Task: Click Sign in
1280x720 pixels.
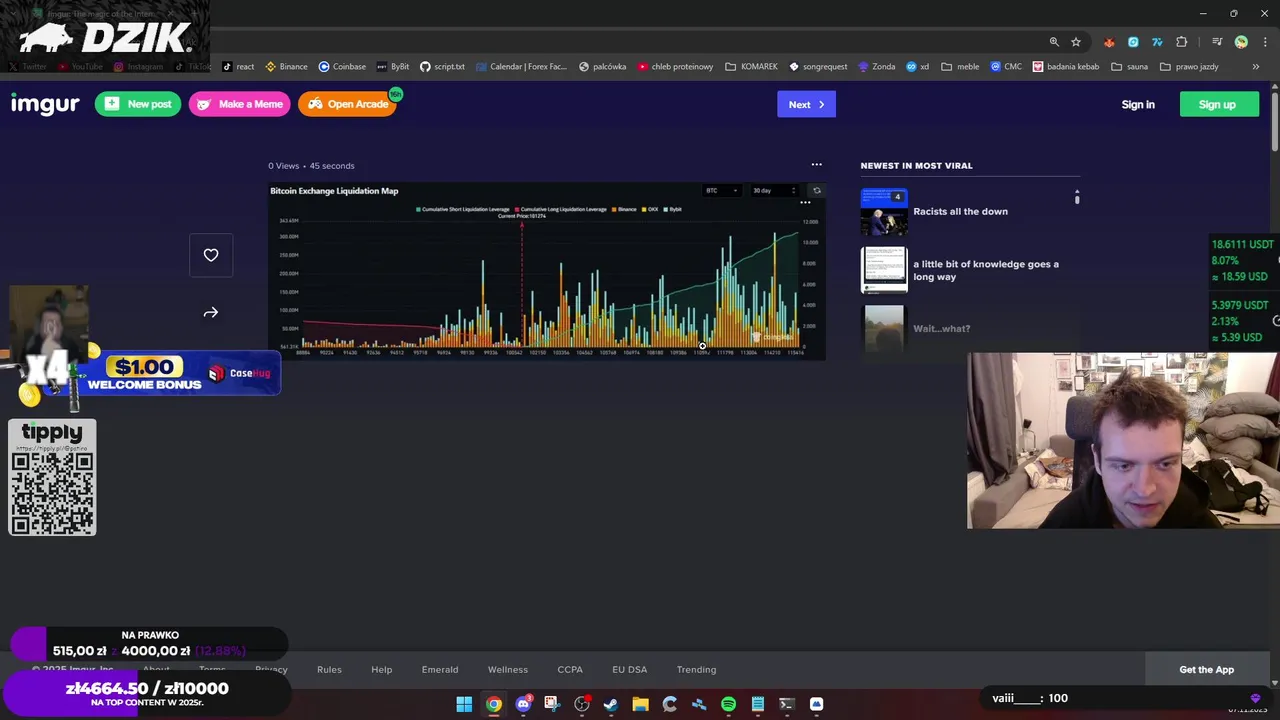Action: [1138, 104]
